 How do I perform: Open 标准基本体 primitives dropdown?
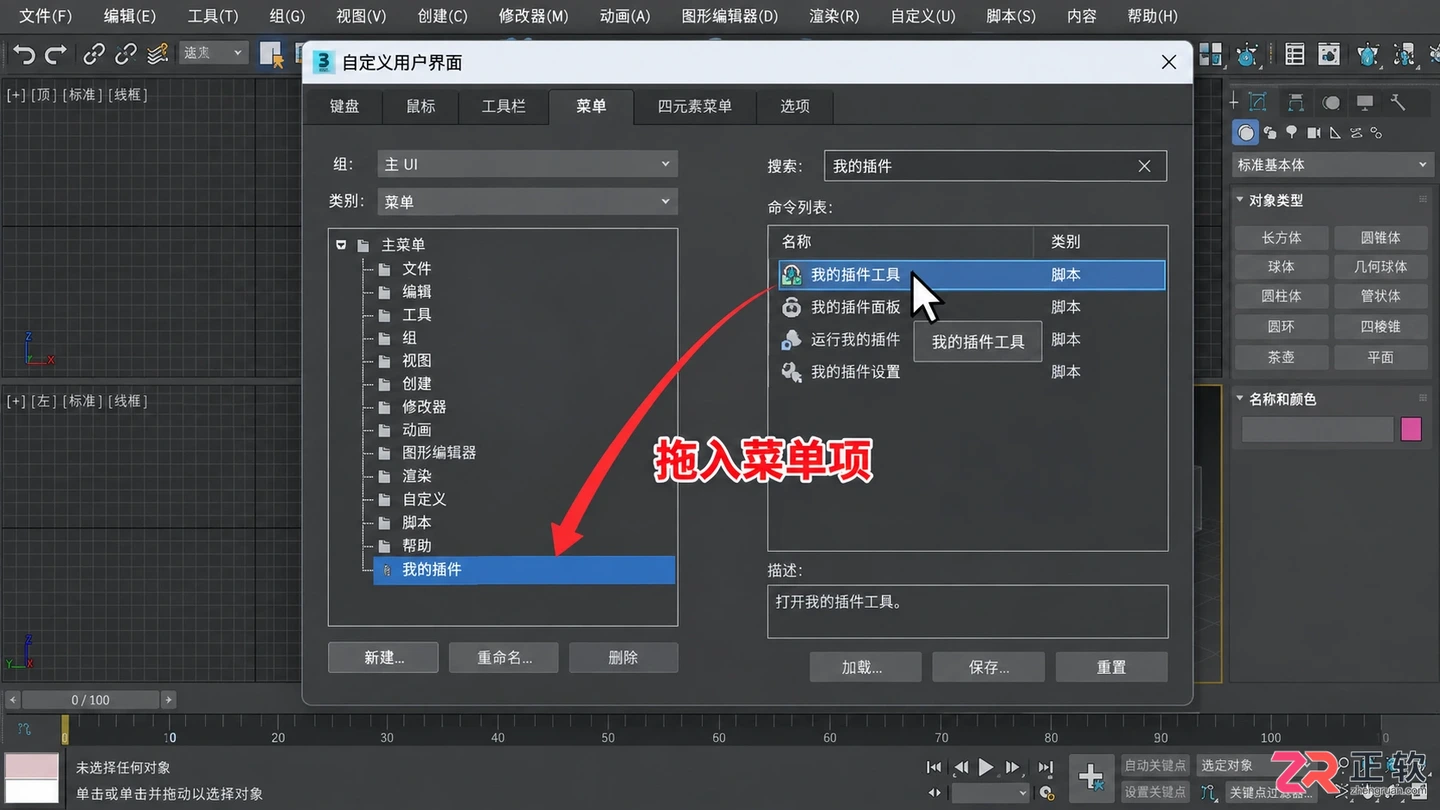pyautogui.click(x=1332, y=165)
